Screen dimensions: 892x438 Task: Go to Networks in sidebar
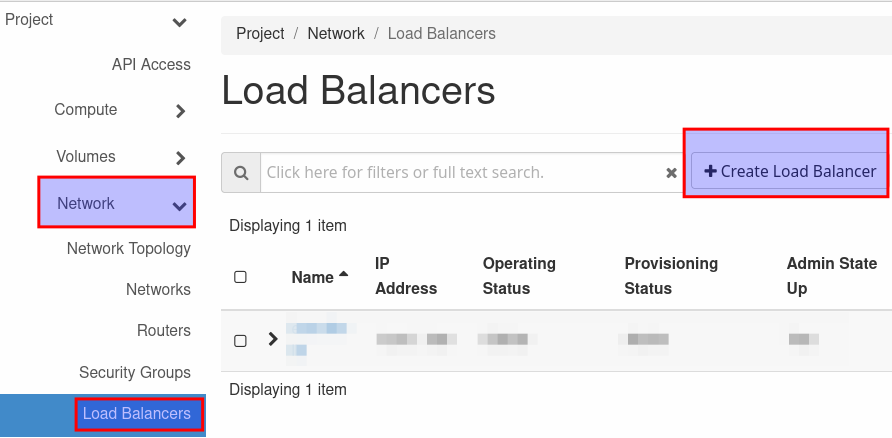(x=158, y=289)
